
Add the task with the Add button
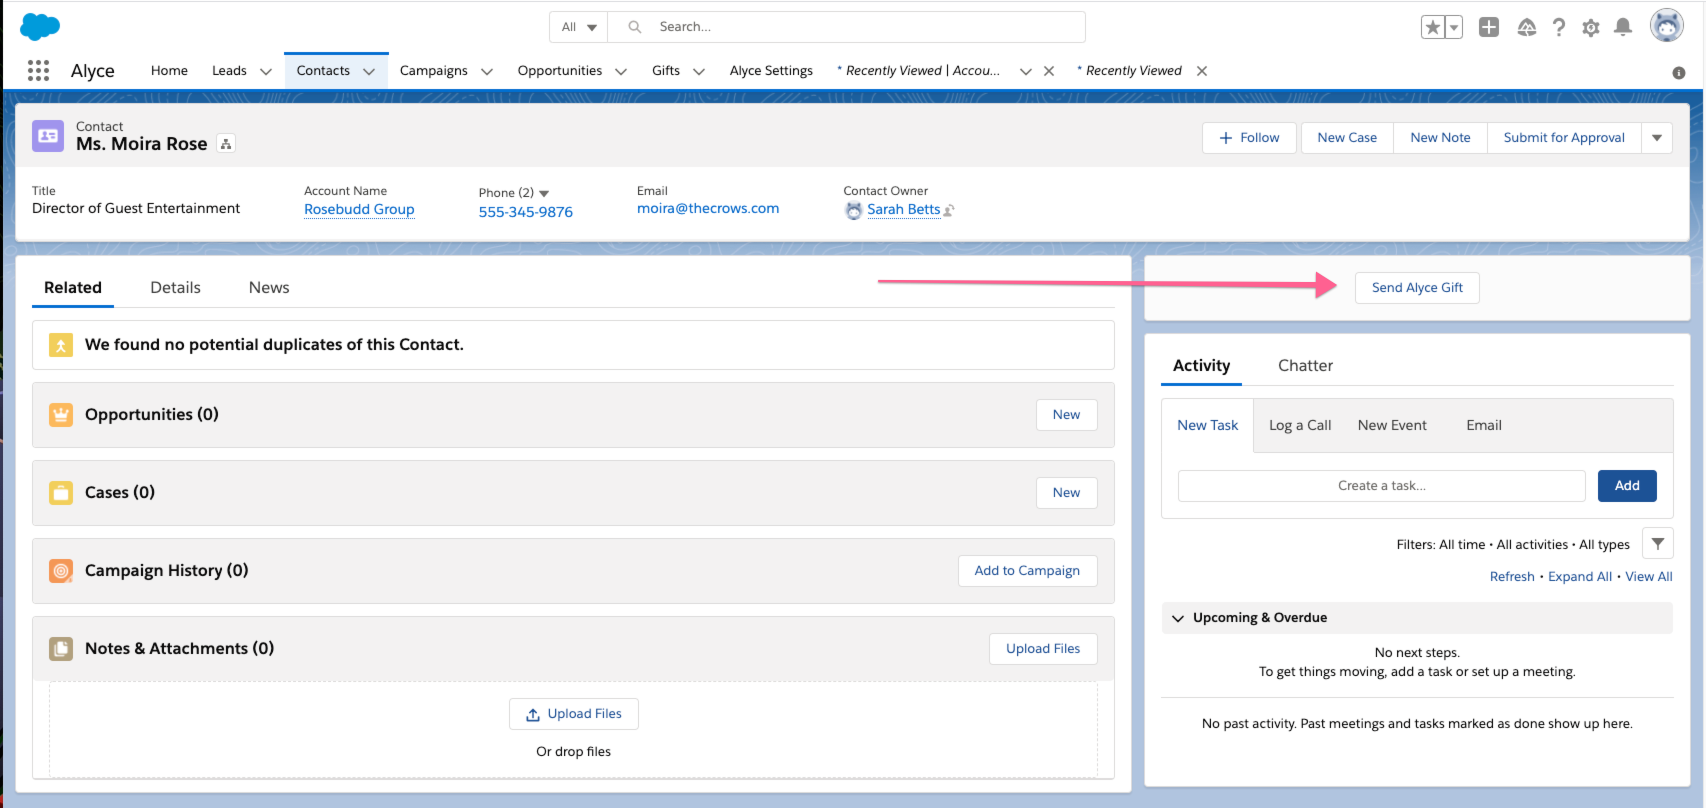coord(1627,486)
